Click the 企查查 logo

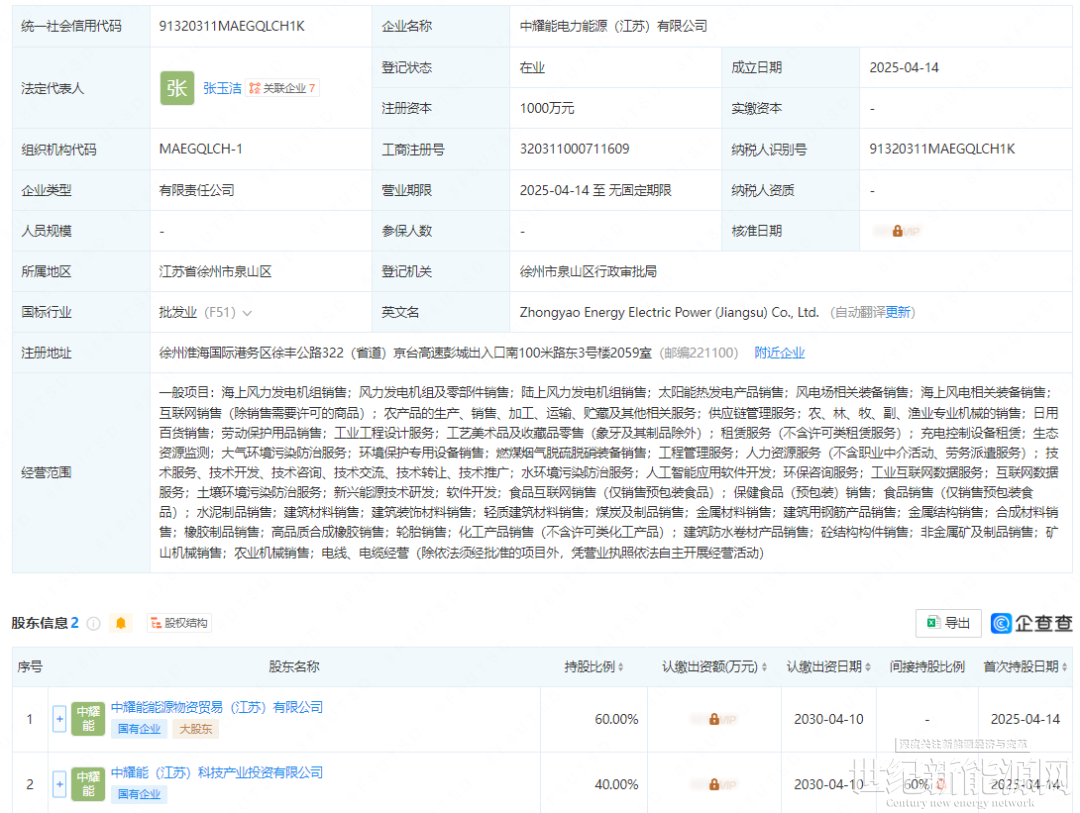coord(1031,623)
